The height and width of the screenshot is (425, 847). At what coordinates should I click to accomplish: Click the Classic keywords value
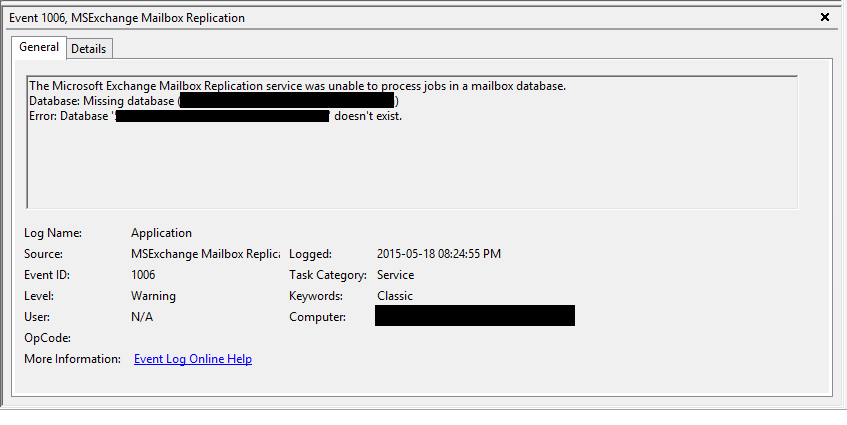(395, 296)
